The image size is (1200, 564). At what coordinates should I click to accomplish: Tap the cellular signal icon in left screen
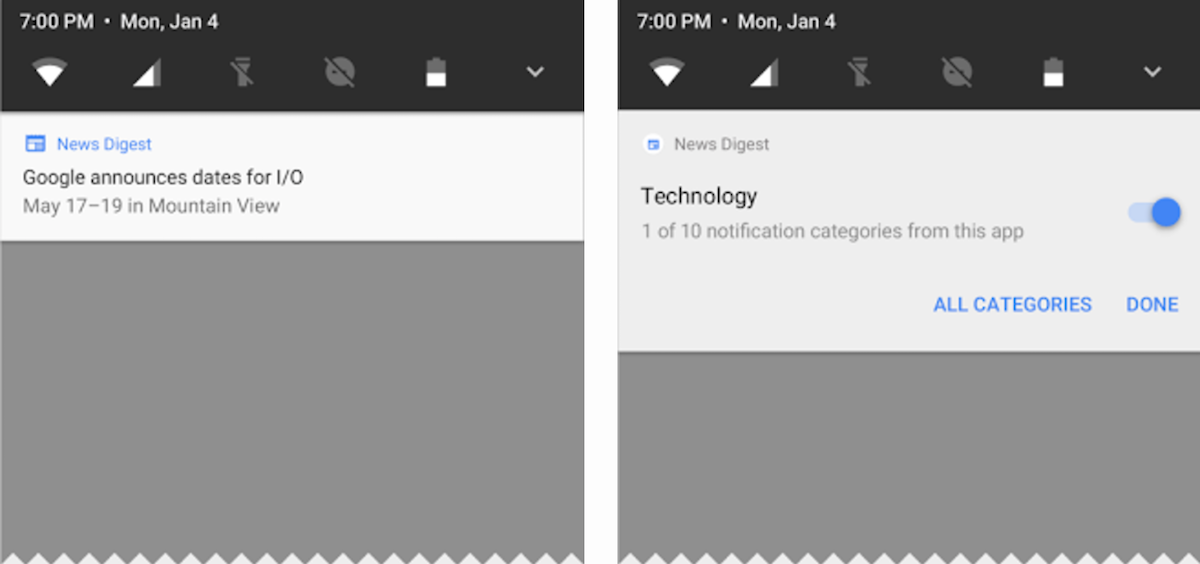pyautogui.click(x=146, y=72)
